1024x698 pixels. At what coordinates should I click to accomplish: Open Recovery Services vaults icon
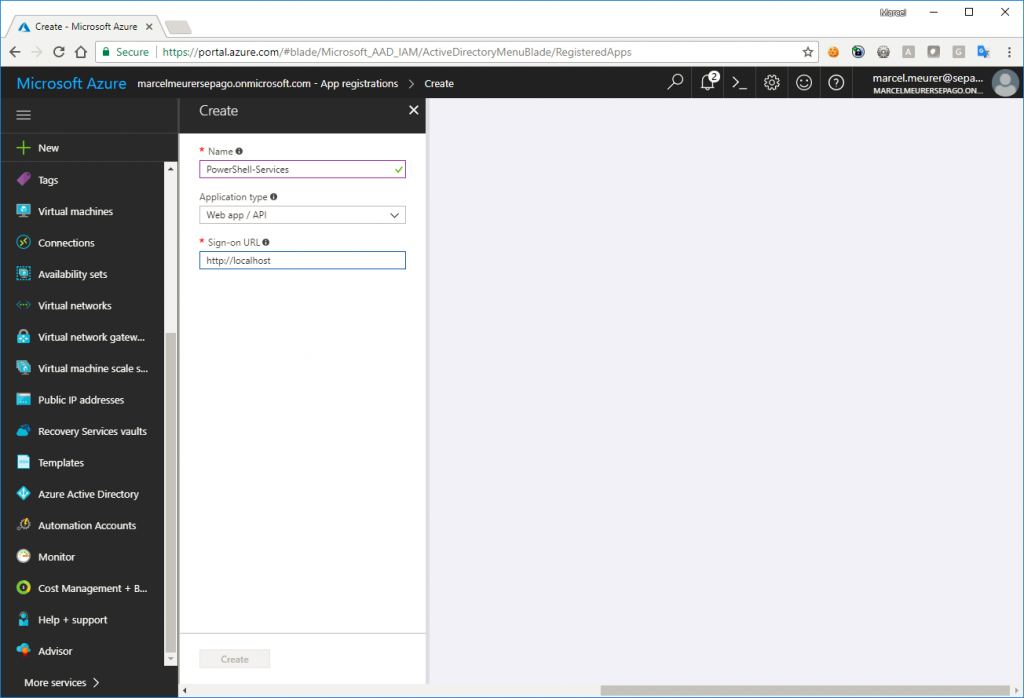[x=24, y=430]
